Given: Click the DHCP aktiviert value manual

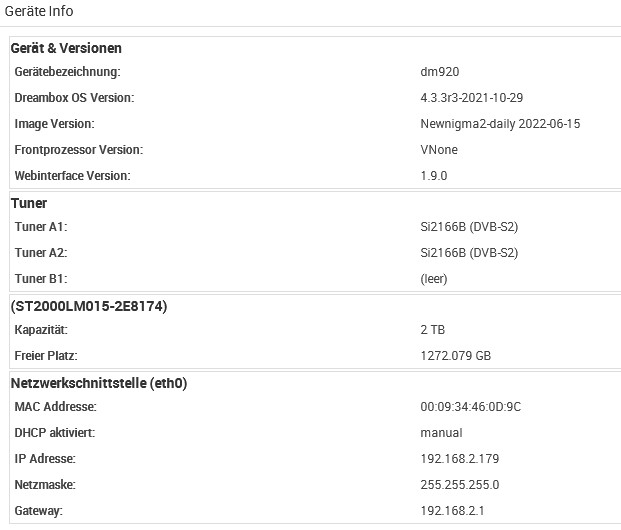Looking at the screenshot, I should tap(441, 433).
